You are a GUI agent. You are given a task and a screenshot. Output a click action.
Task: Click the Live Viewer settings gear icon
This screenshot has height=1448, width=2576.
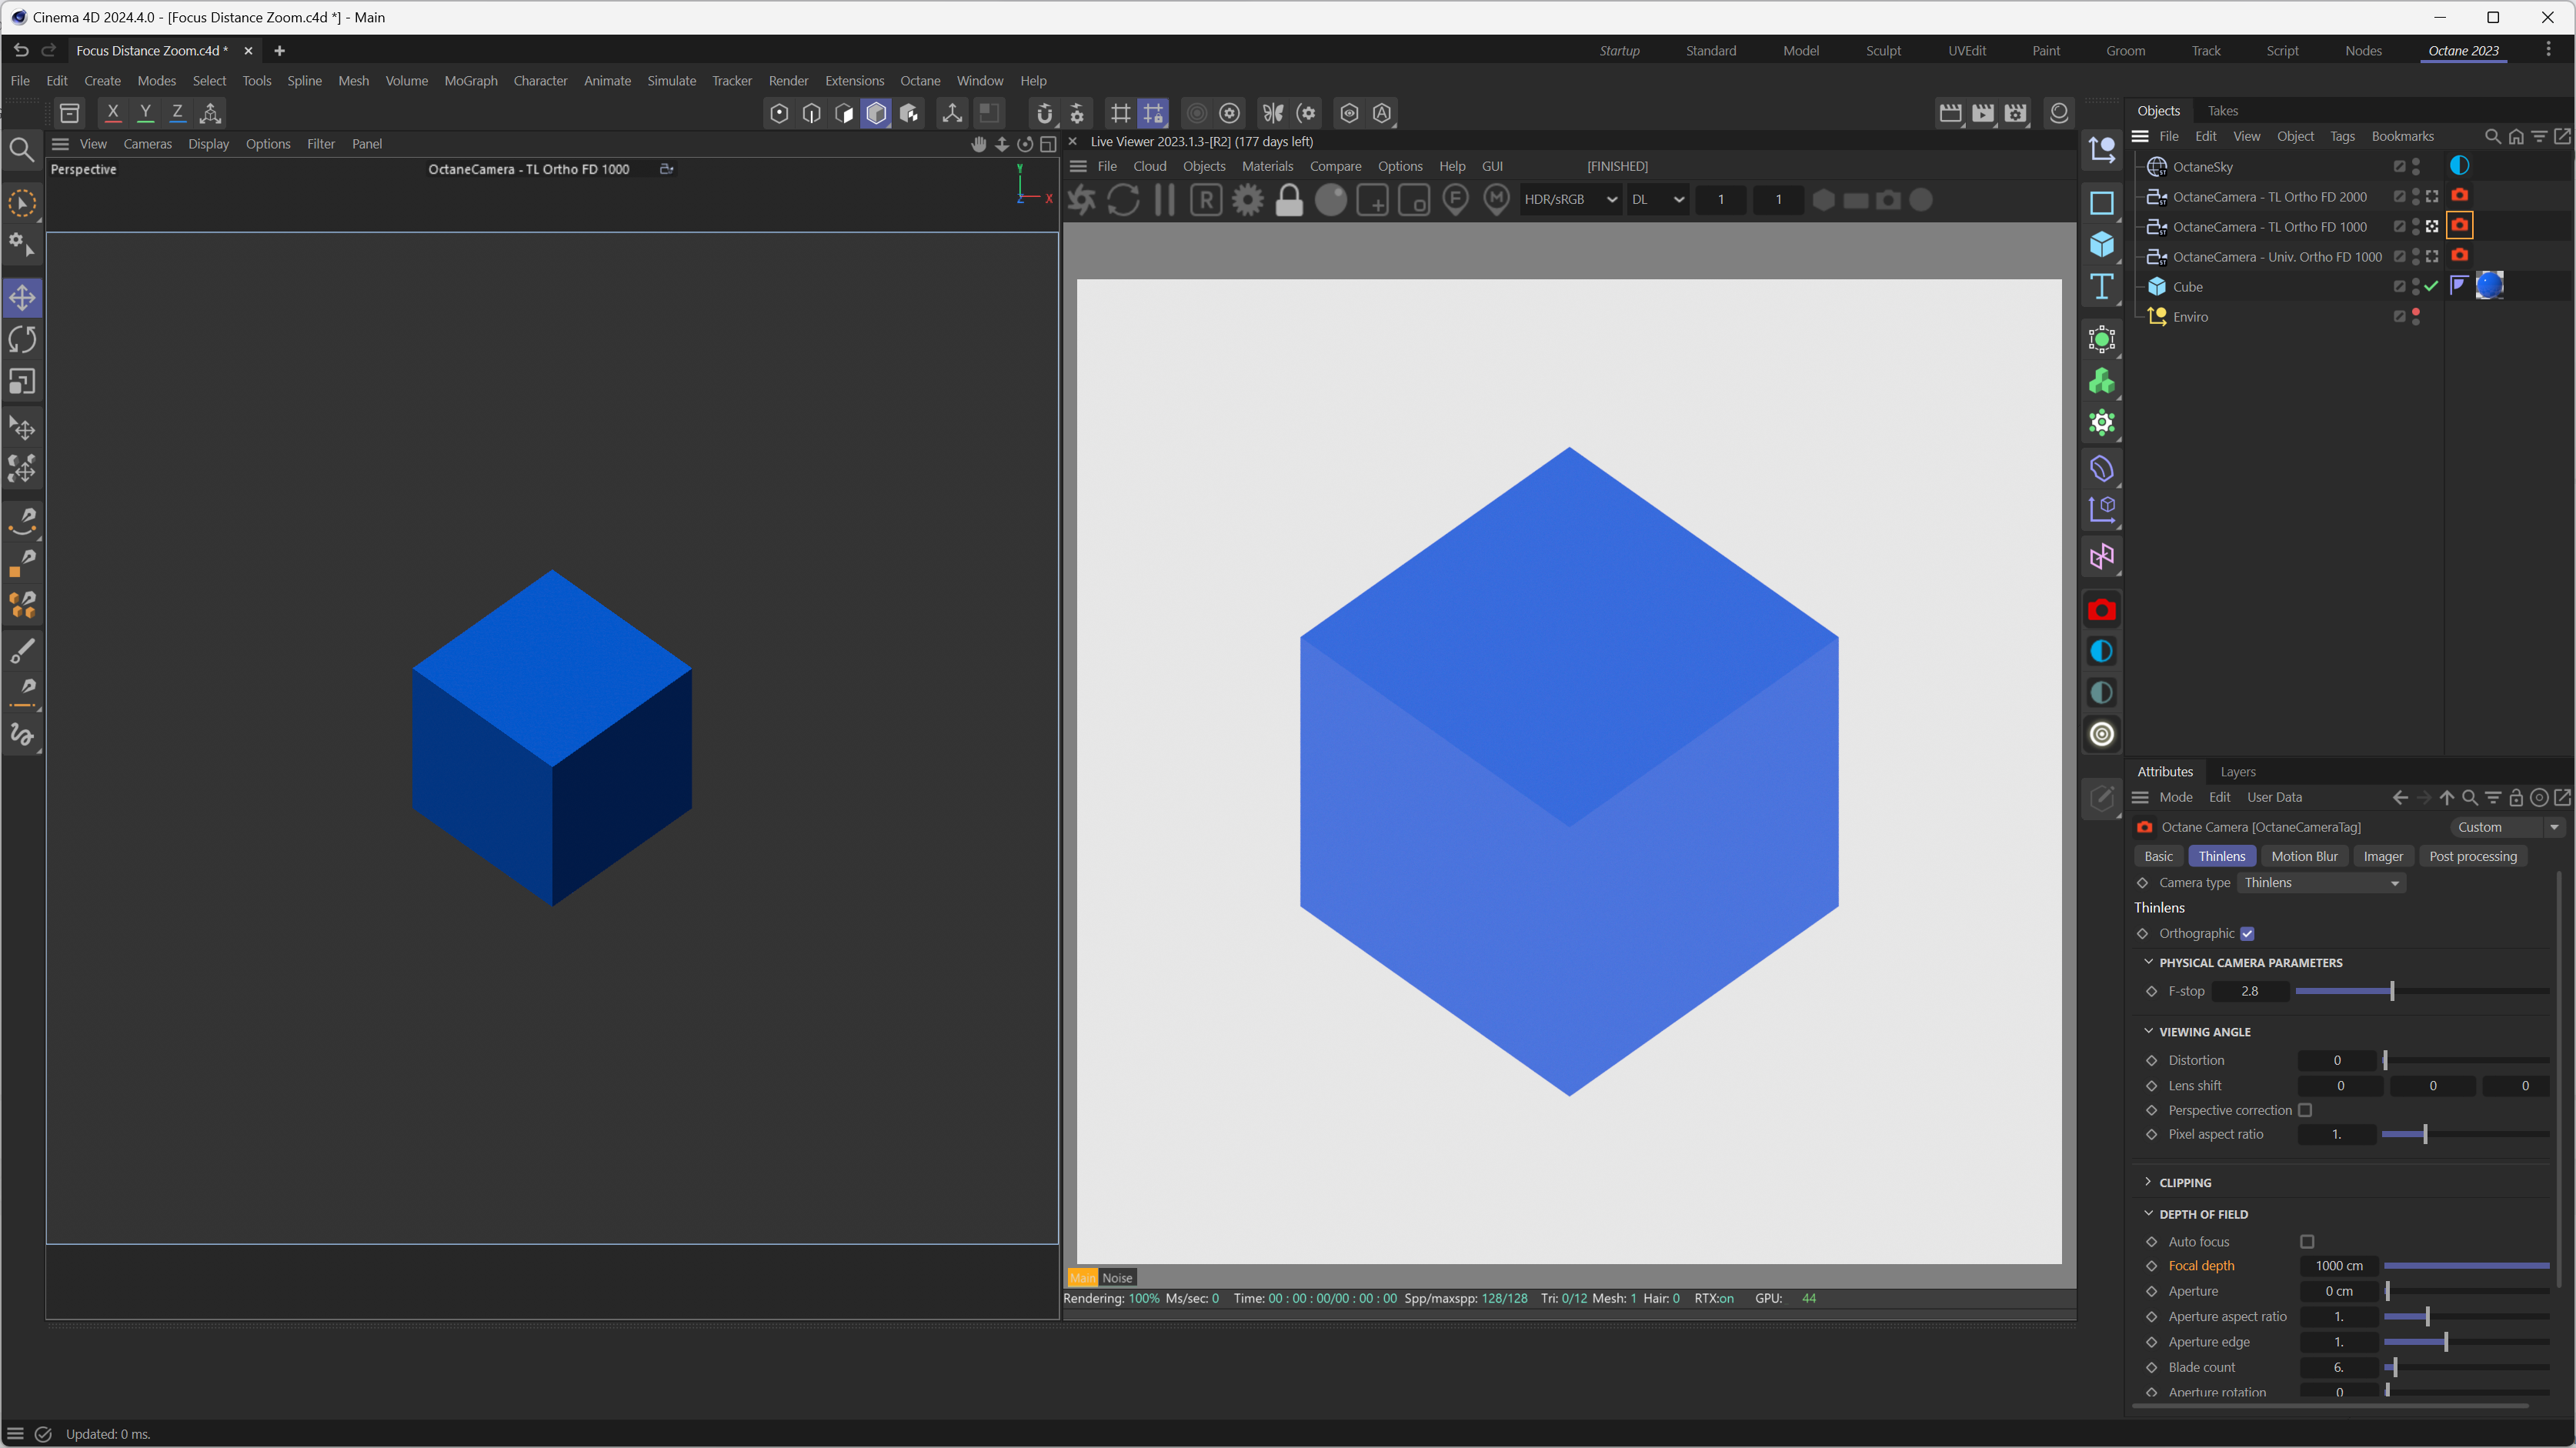(1247, 200)
